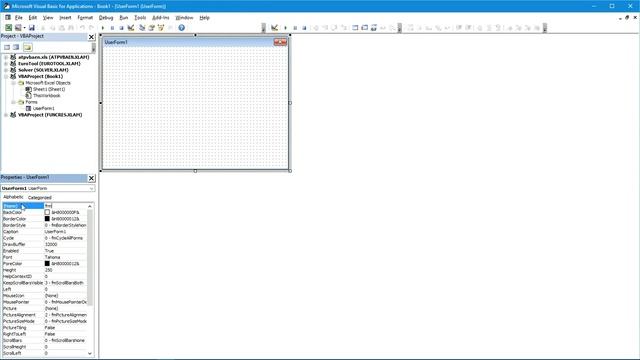Screen dimensions: 640x360
Task: Open the Run menu
Action: [x=124, y=18]
